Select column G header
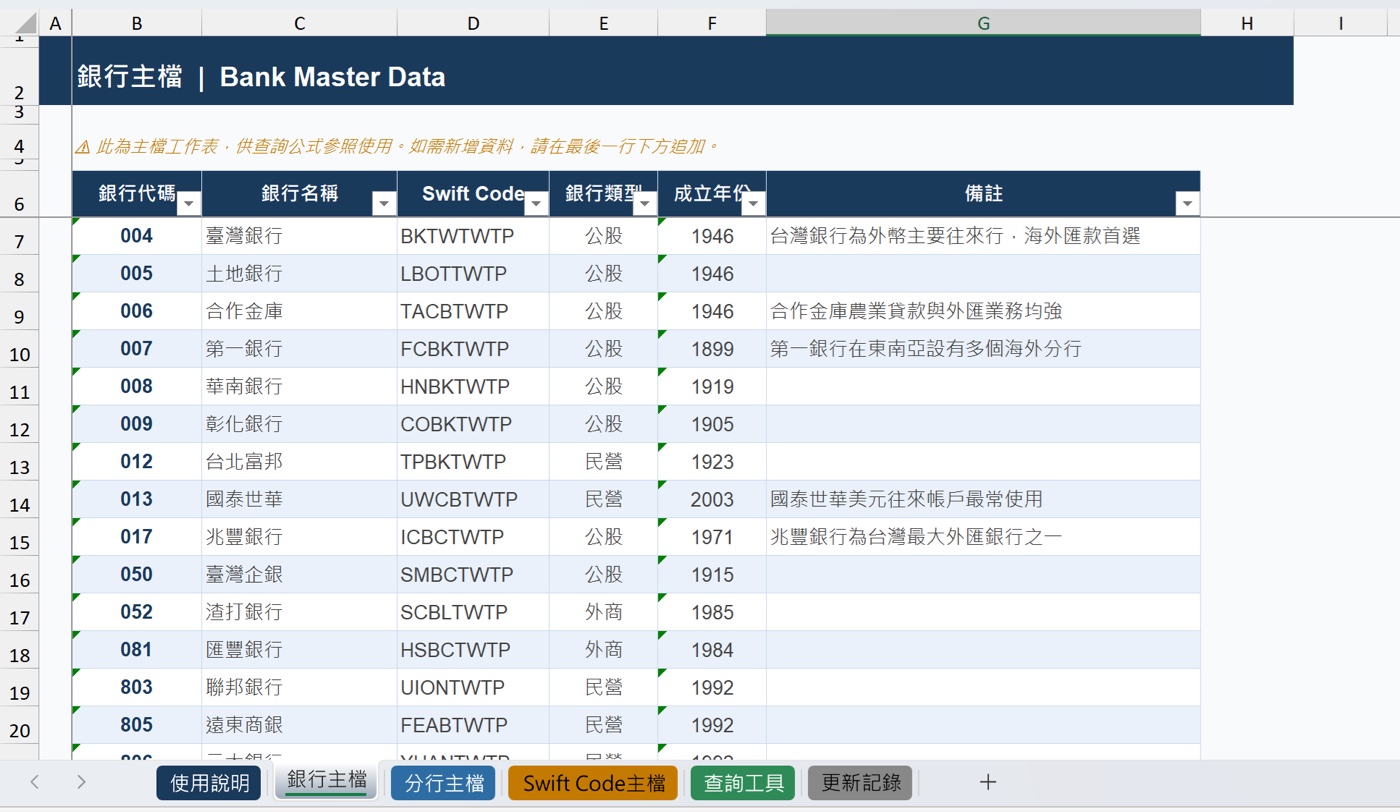 point(983,23)
